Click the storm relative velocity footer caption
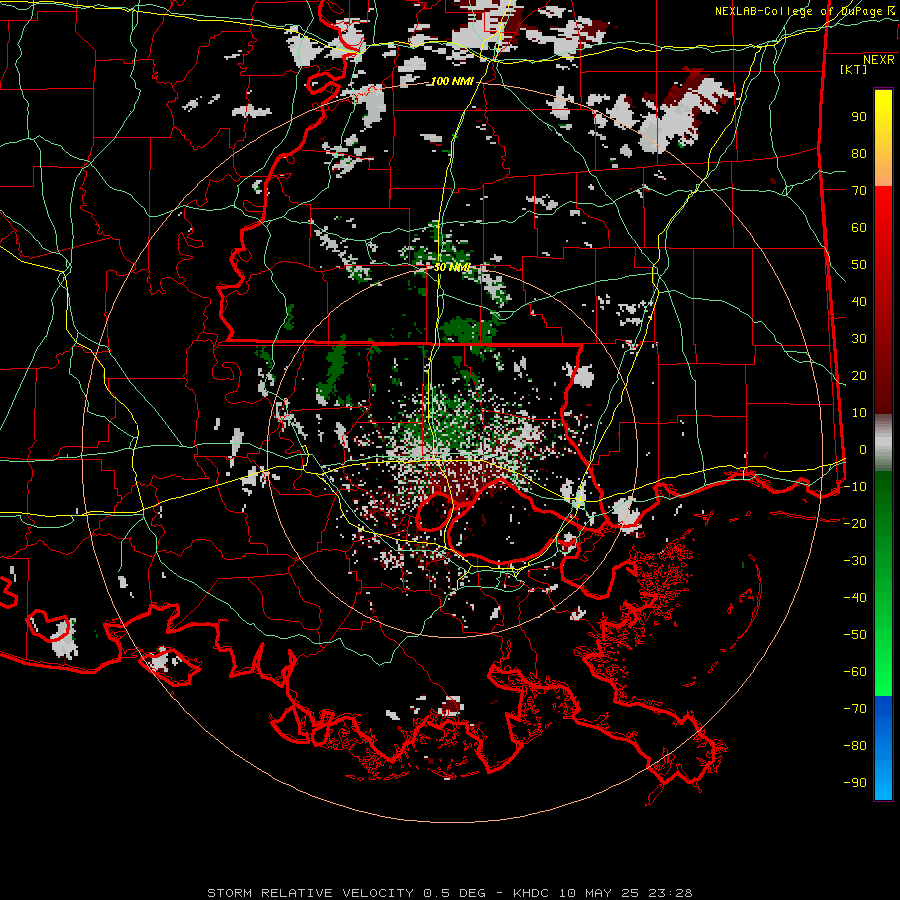The width and height of the screenshot is (900, 900). (449, 893)
